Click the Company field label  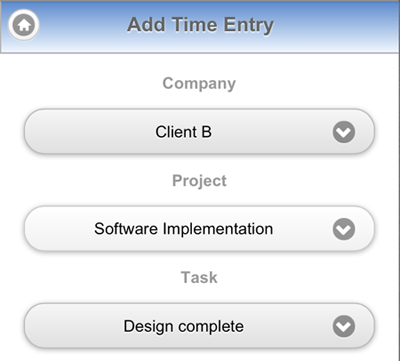point(199,84)
